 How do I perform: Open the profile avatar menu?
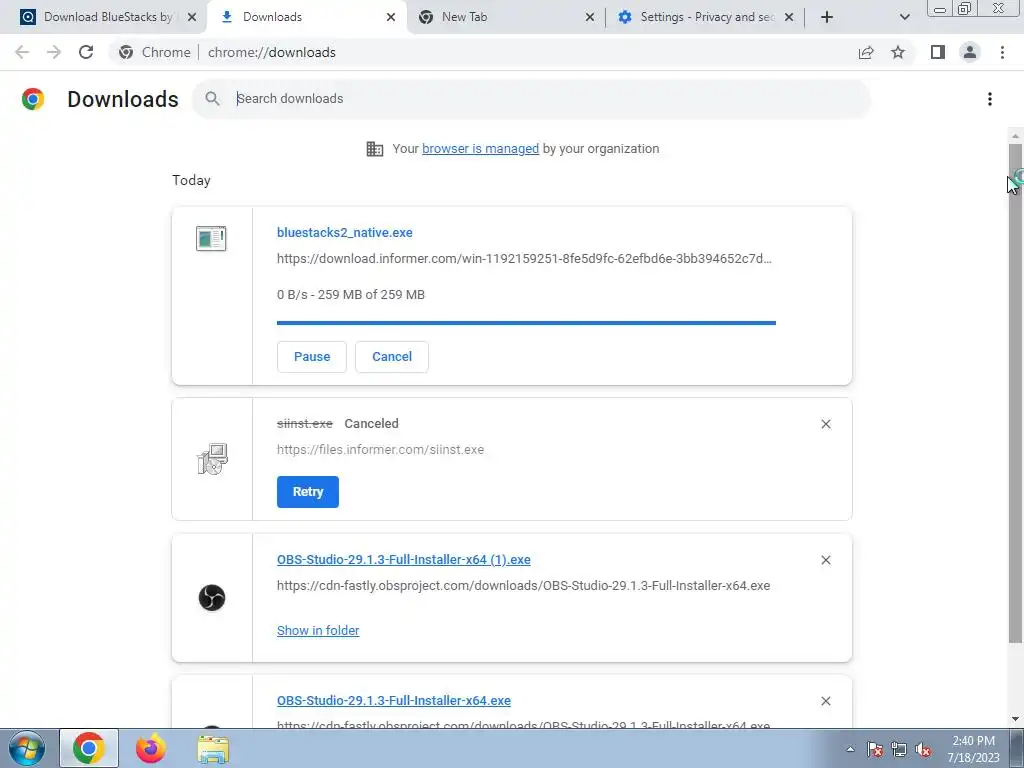coord(970,52)
